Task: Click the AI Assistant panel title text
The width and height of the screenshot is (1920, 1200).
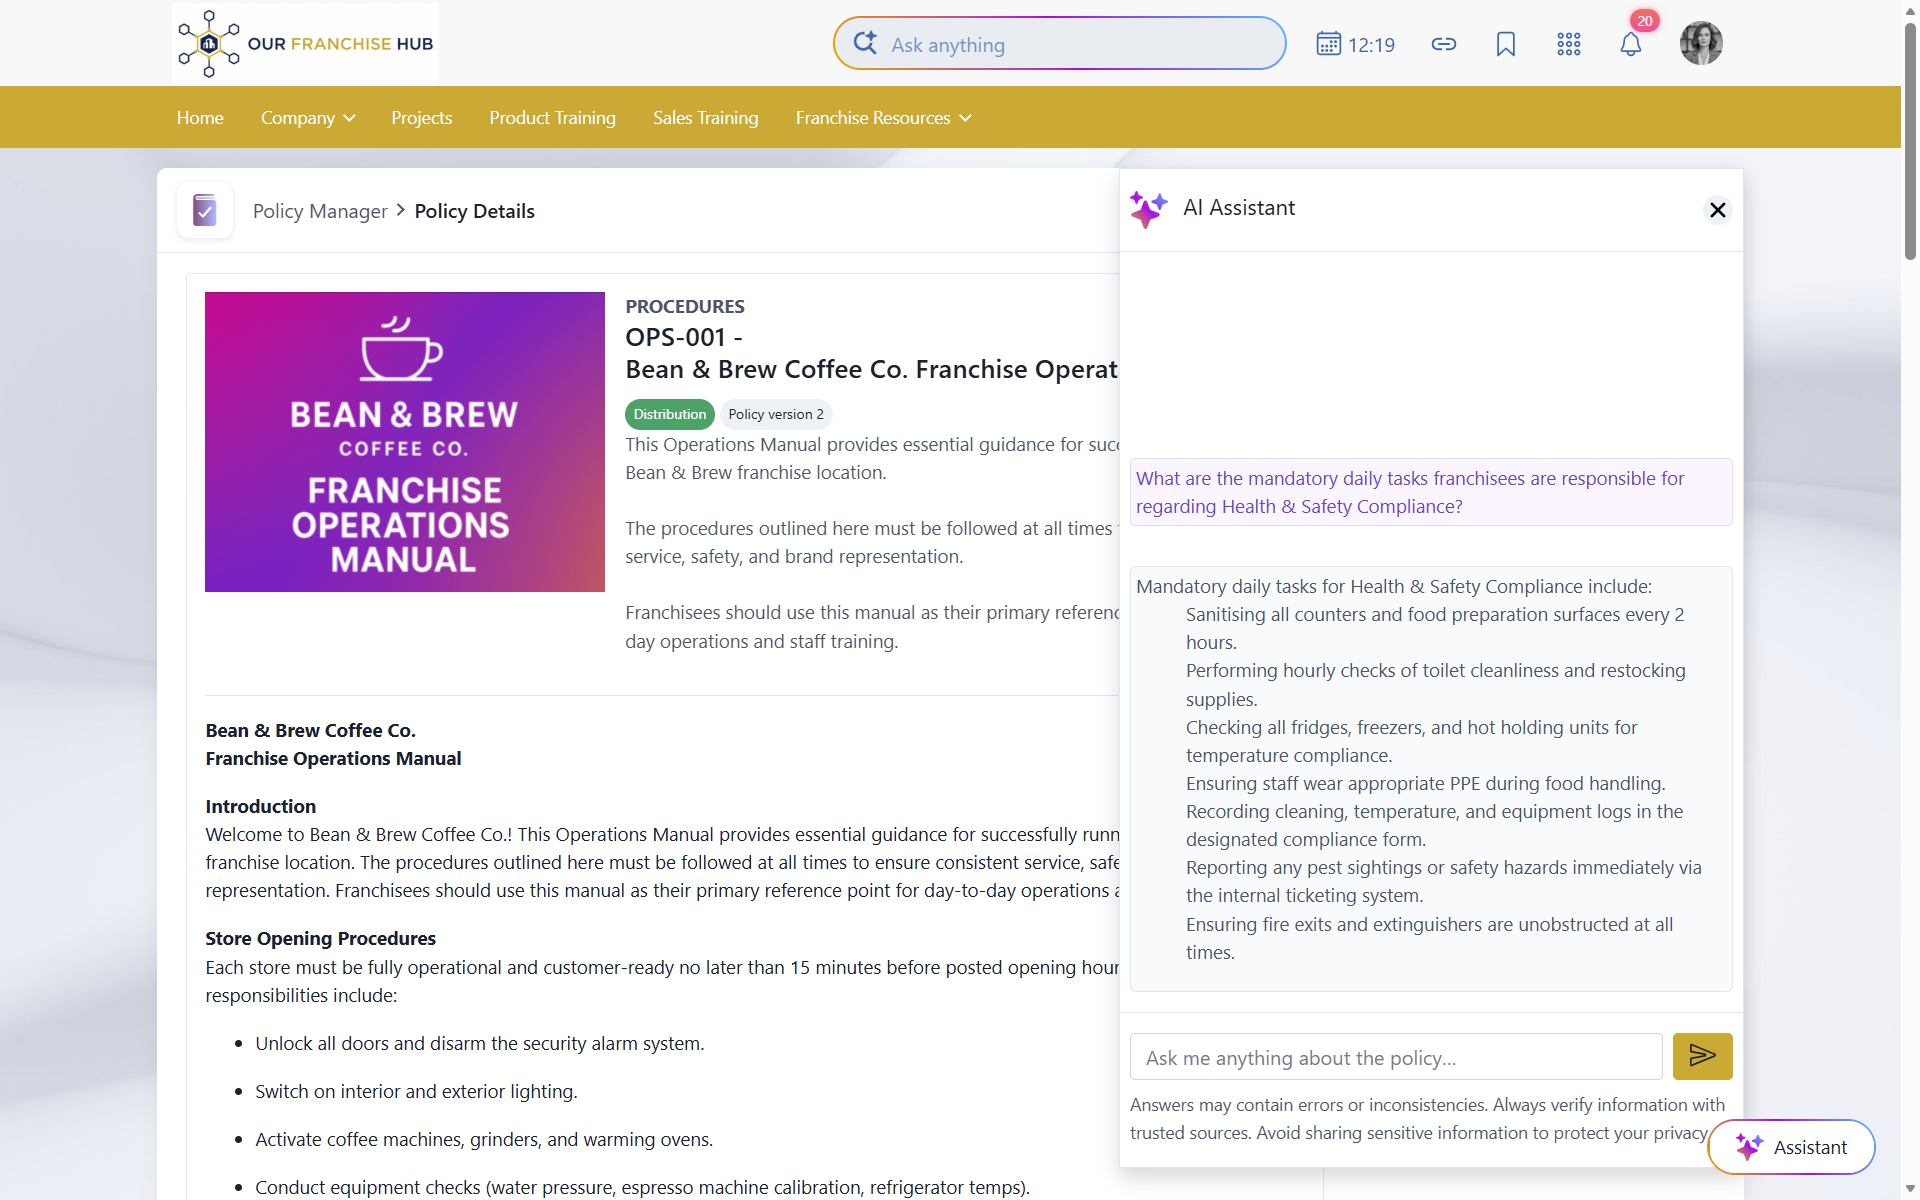Action: [1239, 208]
